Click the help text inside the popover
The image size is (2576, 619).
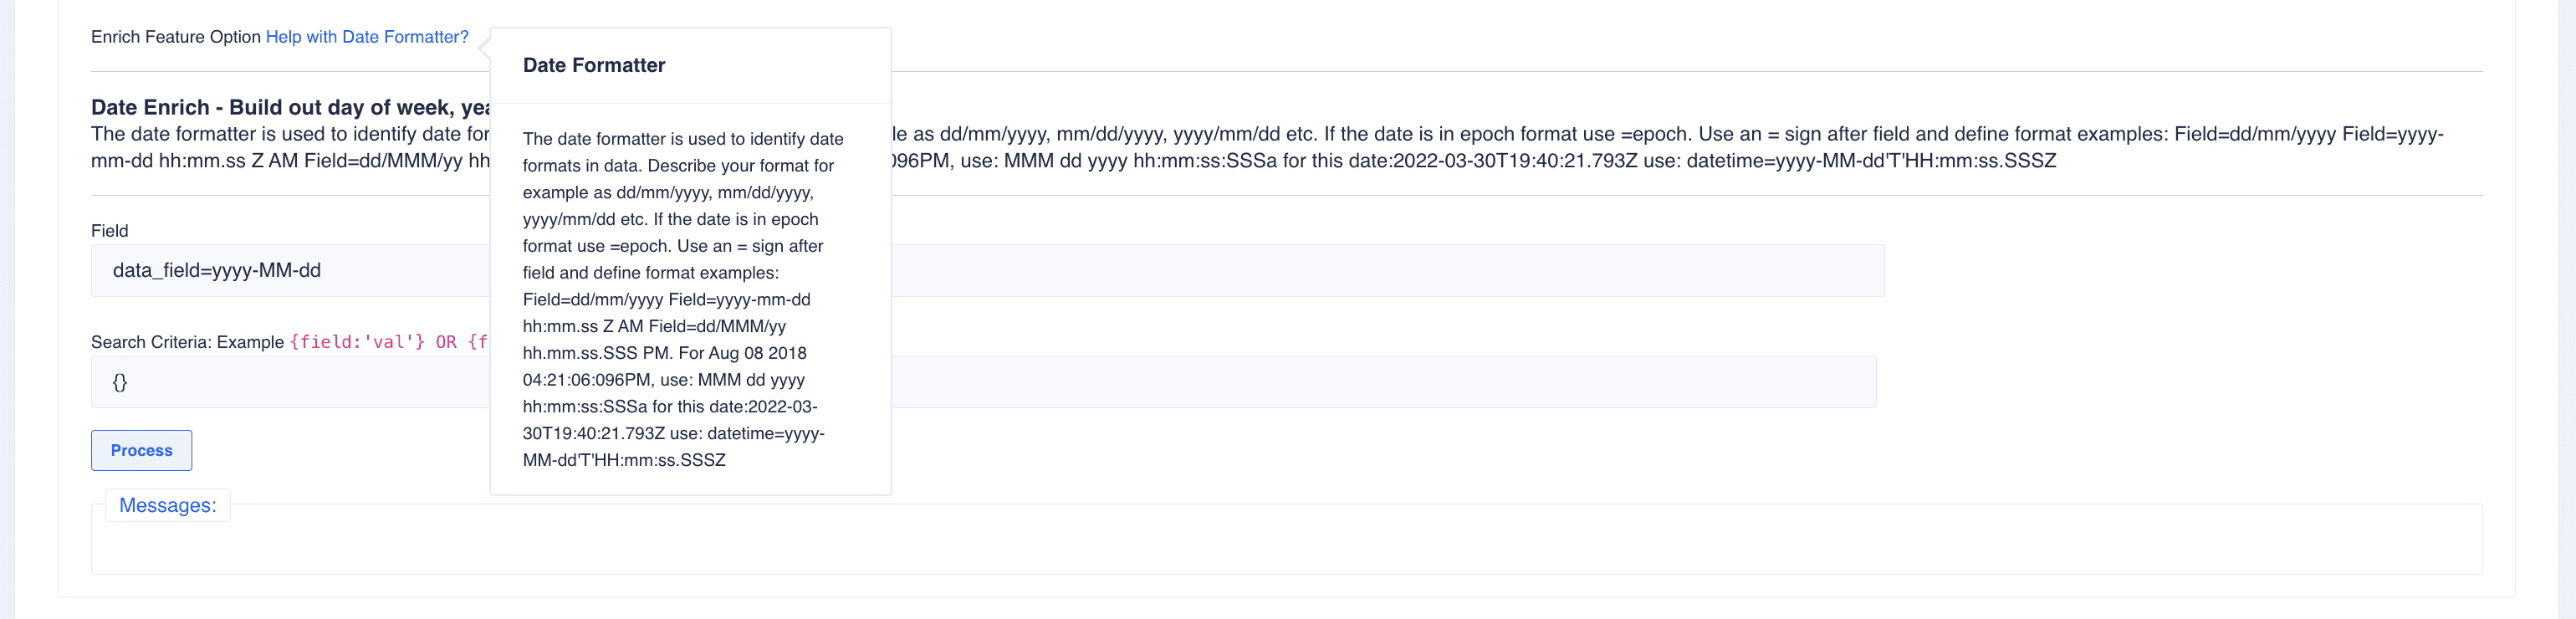pos(682,299)
